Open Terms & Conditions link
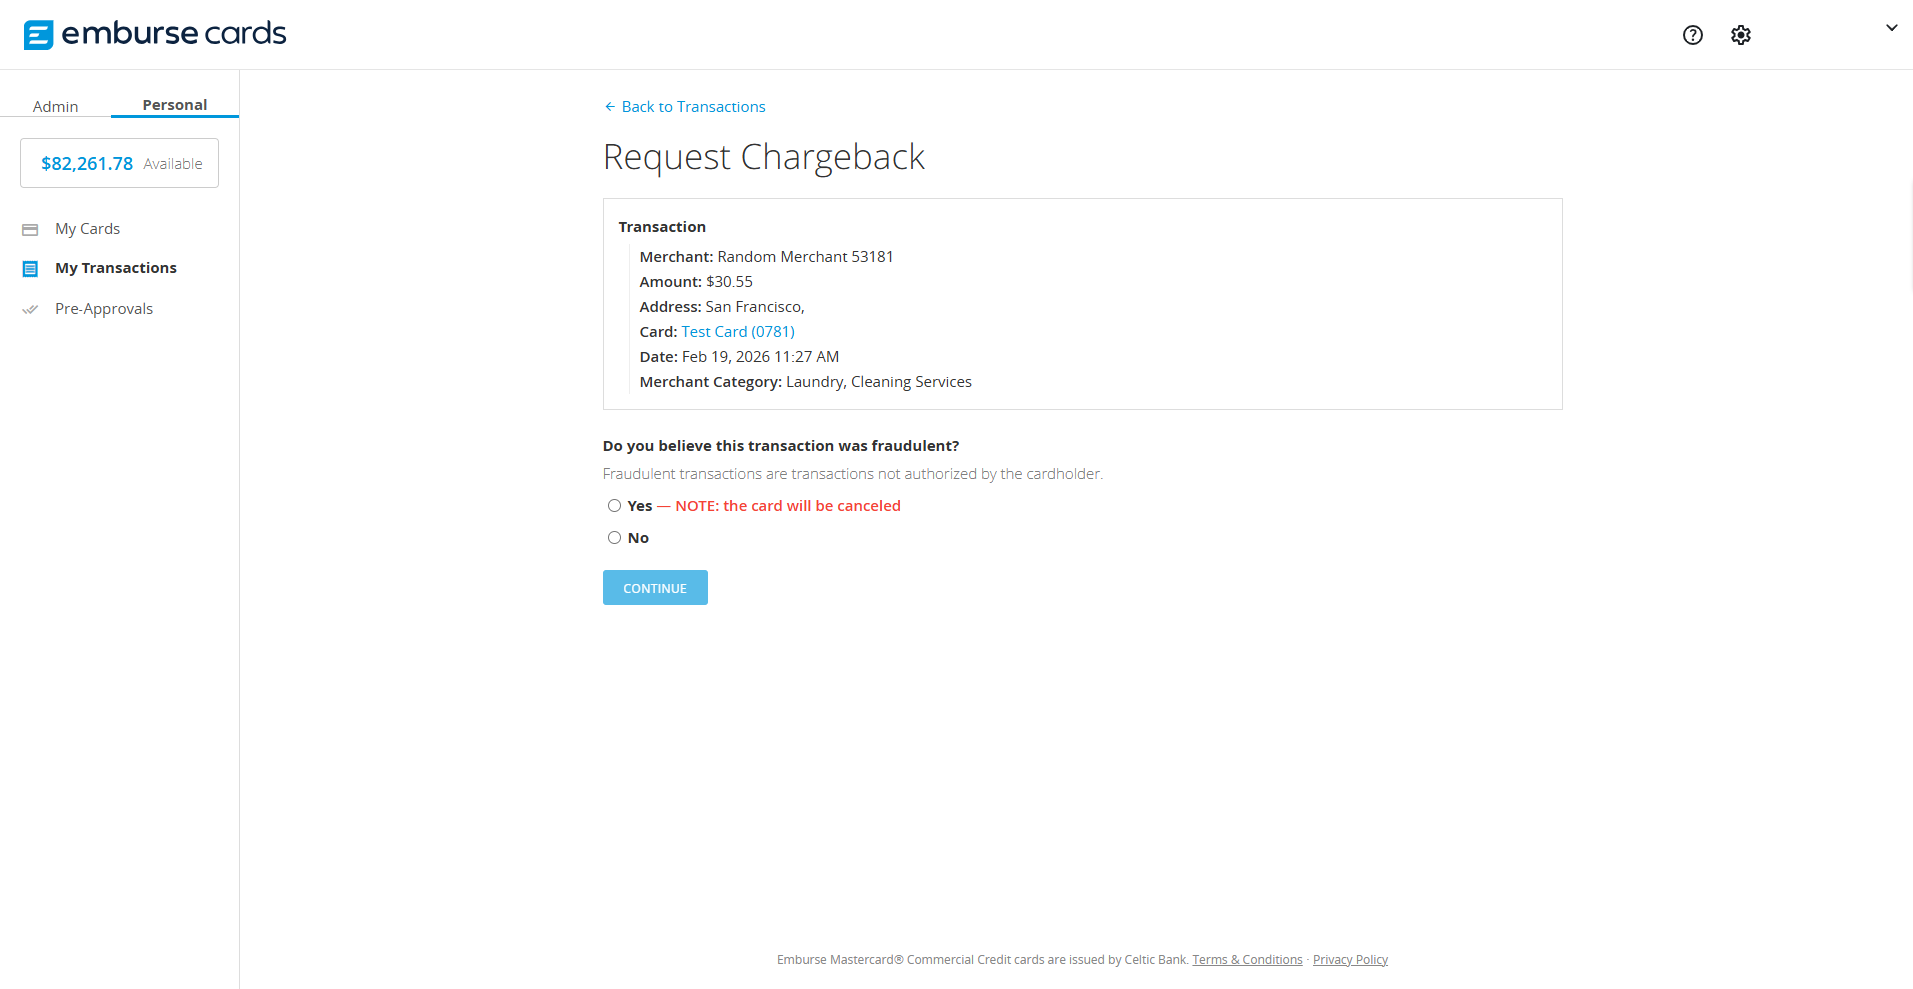This screenshot has width=1913, height=989. click(x=1247, y=960)
